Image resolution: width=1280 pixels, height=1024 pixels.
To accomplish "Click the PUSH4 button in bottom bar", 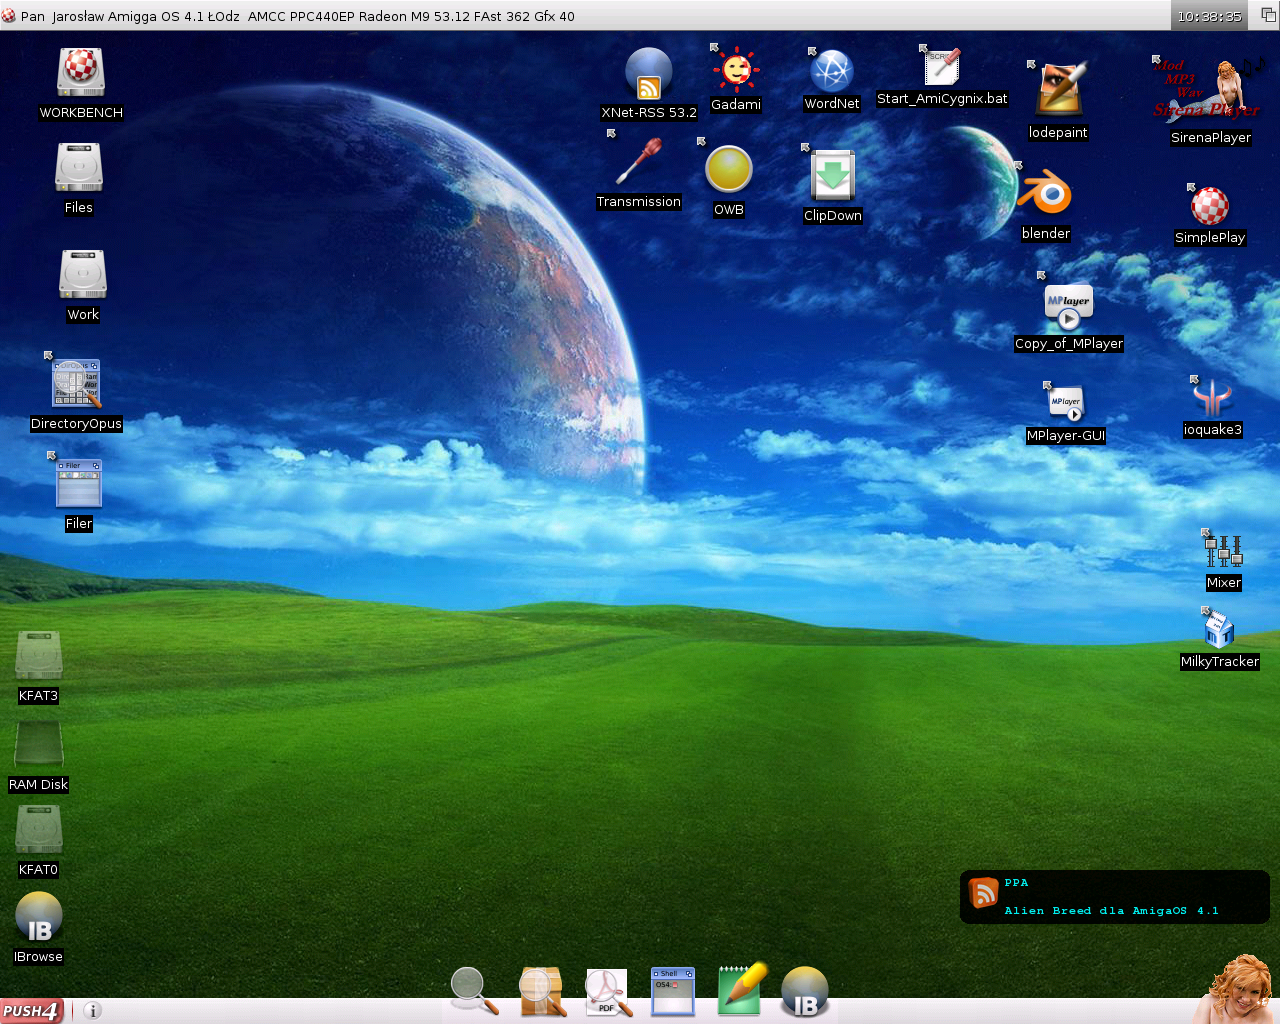I will (x=32, y=1011).
